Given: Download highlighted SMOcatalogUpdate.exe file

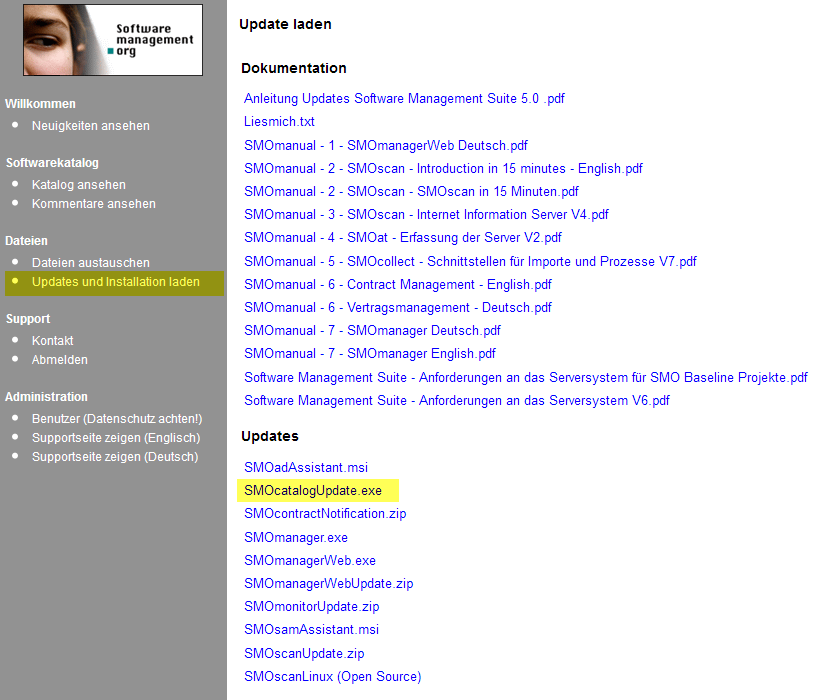Looking at the screenshot, I should point(312,491).
